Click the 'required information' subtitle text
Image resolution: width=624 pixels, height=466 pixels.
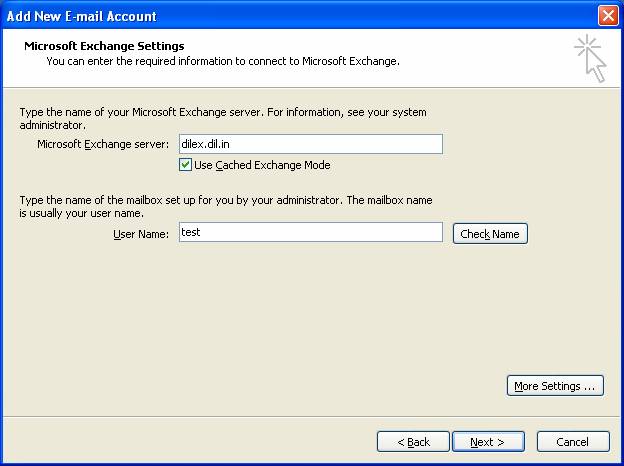coord(222,61)
